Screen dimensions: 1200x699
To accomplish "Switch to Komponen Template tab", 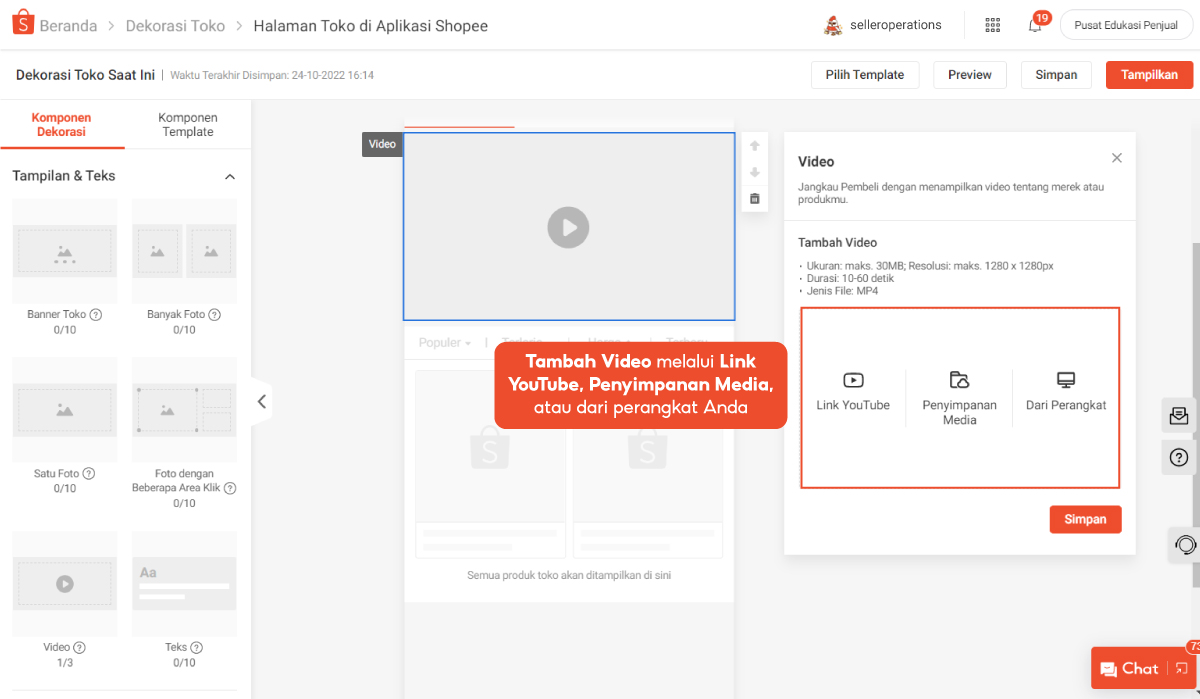I will click(x=188, y=125).
